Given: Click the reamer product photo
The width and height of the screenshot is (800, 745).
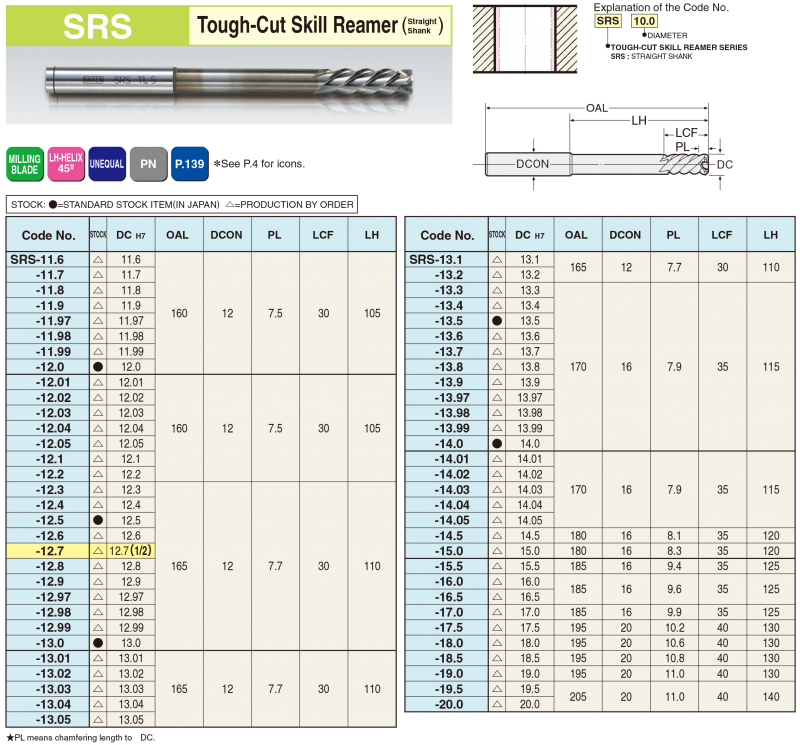Looking at the screenshot, I should (x=229, y=85).
